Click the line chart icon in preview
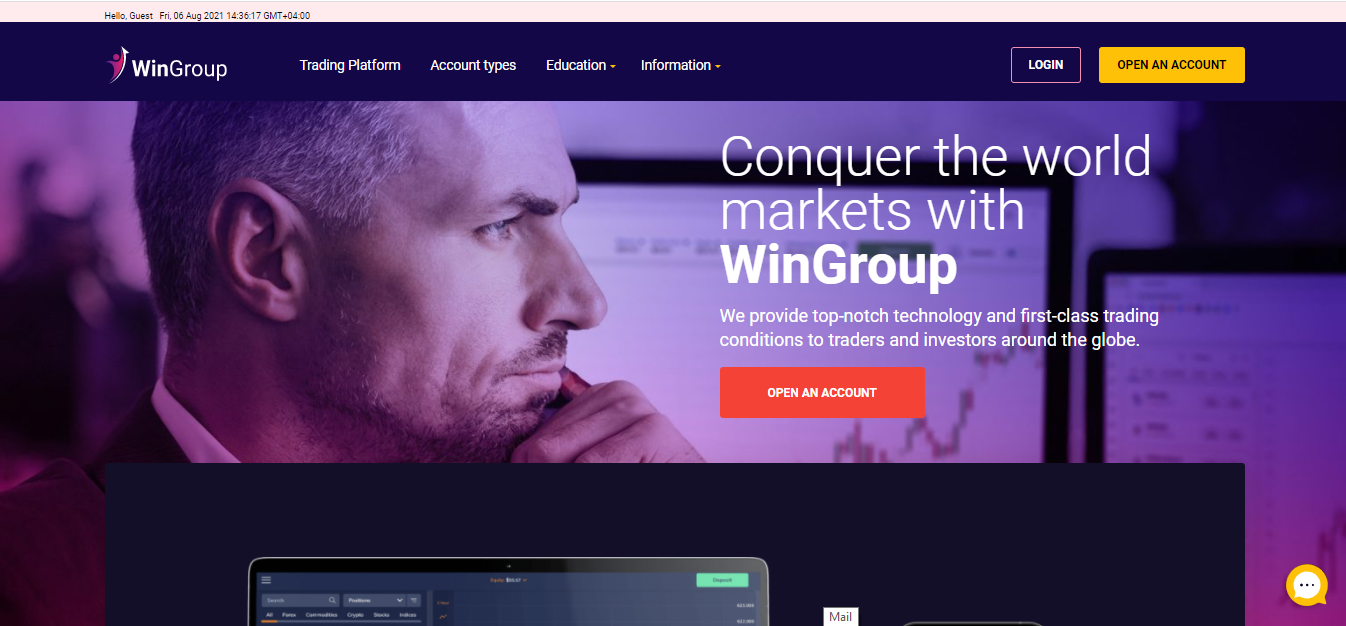This screenshot has width=1346, height=626. point(443,616)
